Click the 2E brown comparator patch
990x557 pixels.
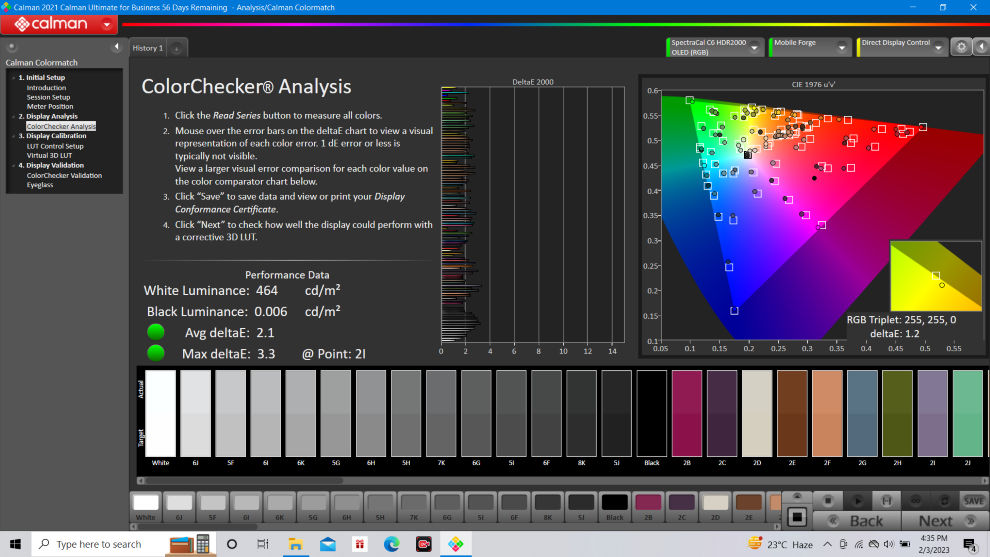pyautogui.click(x=792, y=413)
